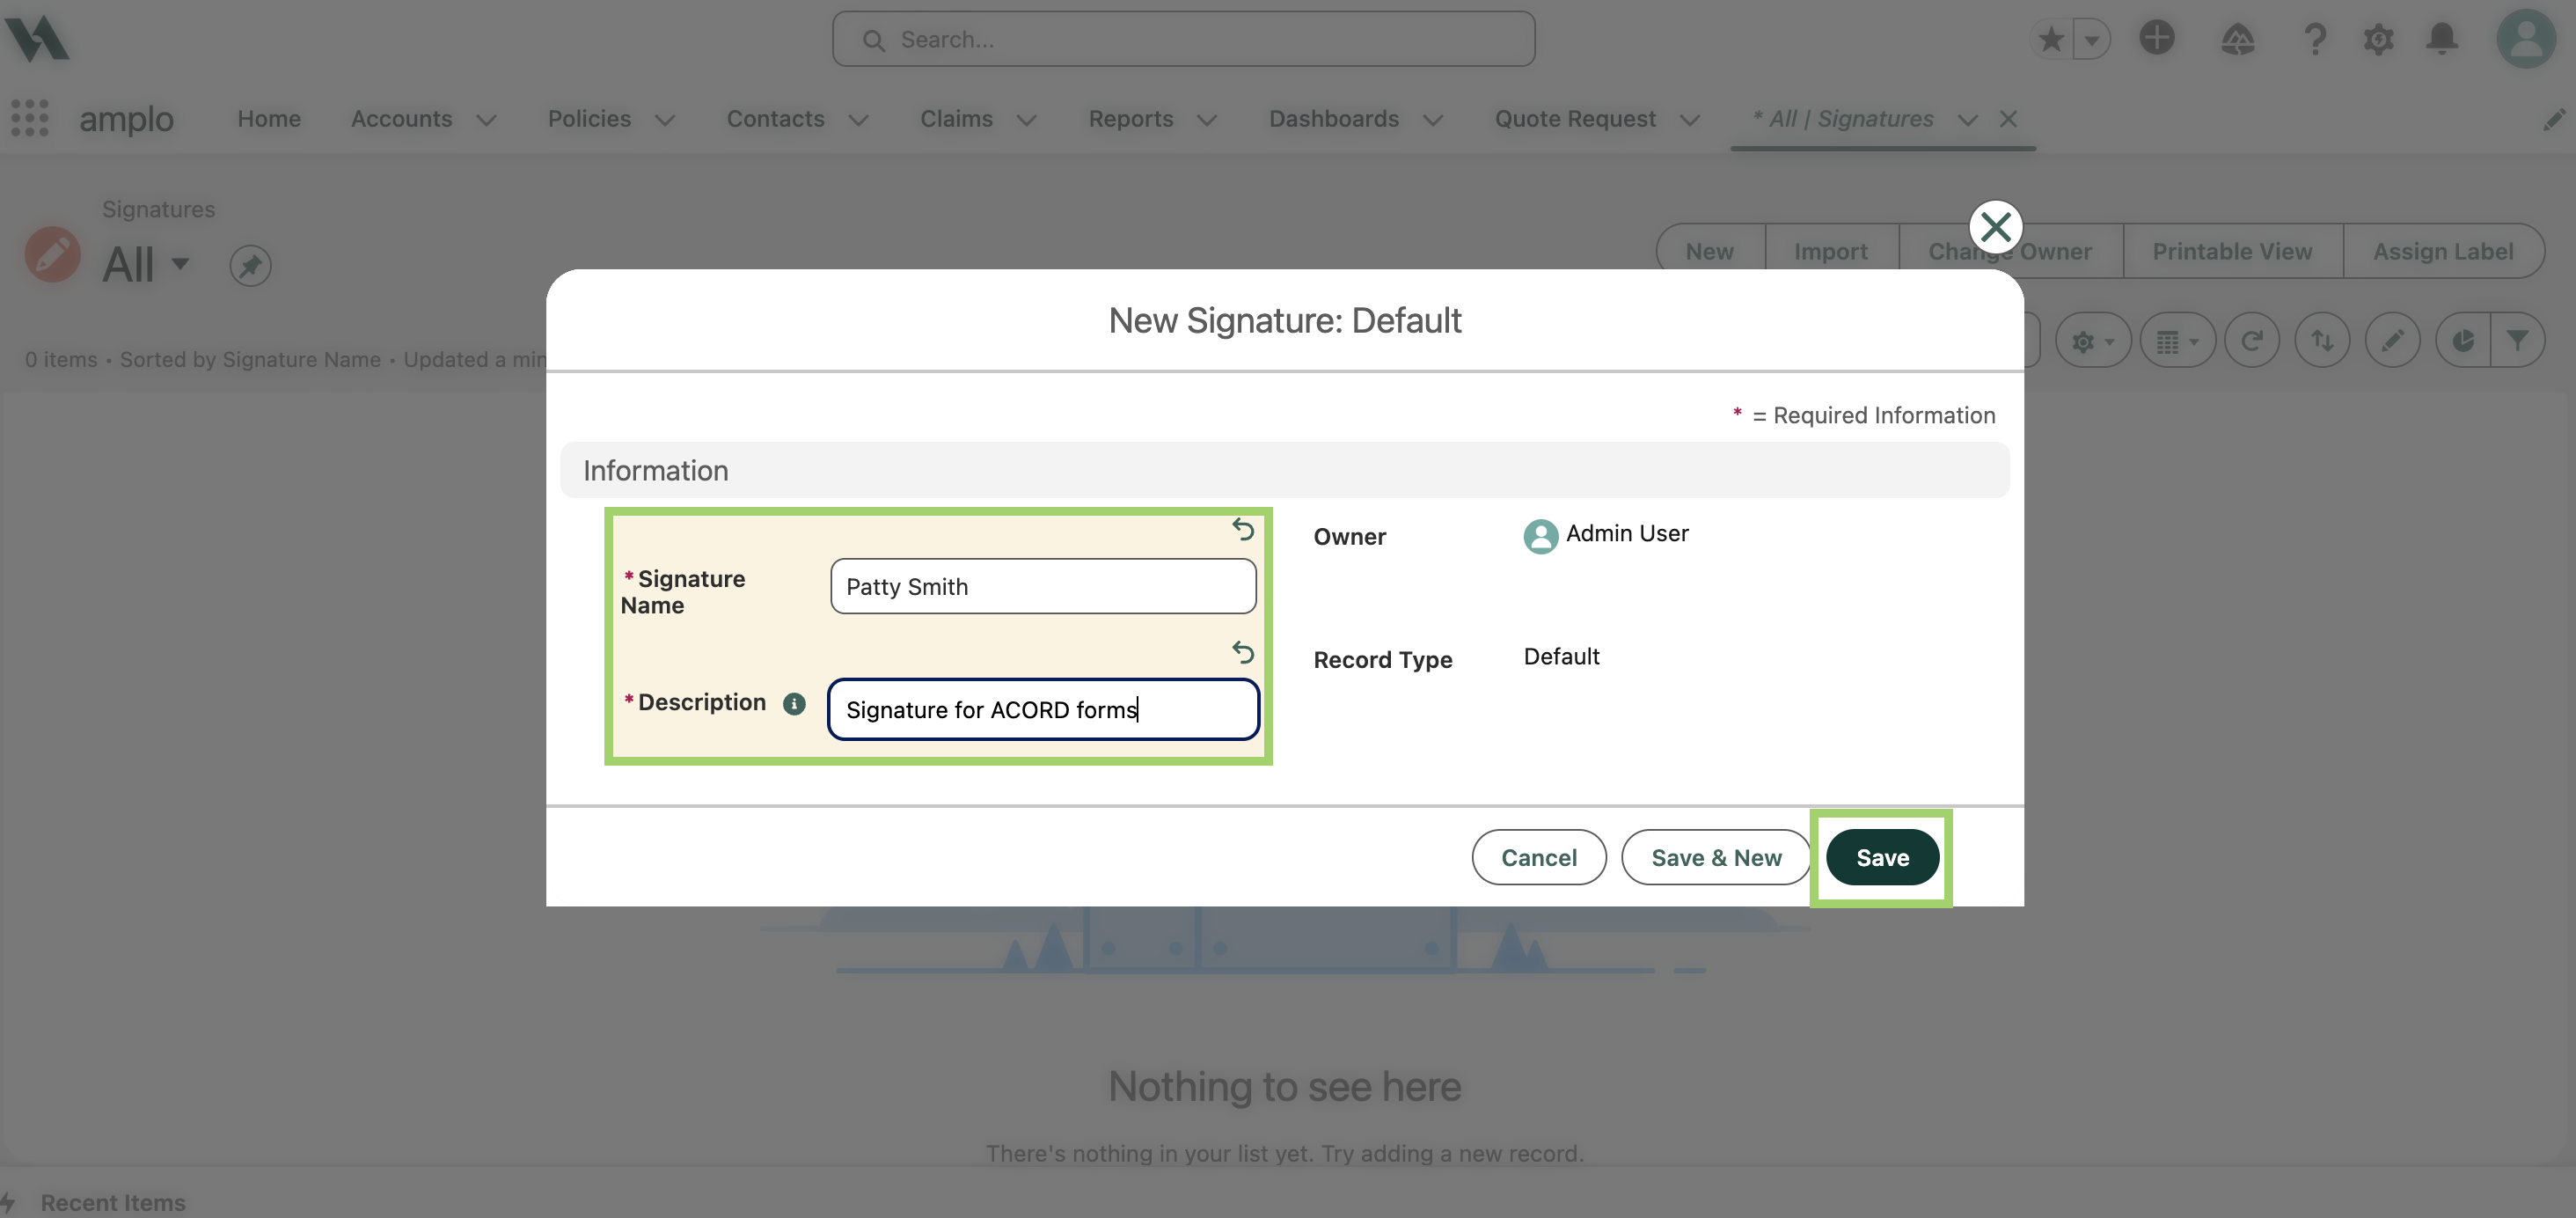Open the display-as table dropdown
This screenshot has width=2576, height=1218.
coord(2177,341)
